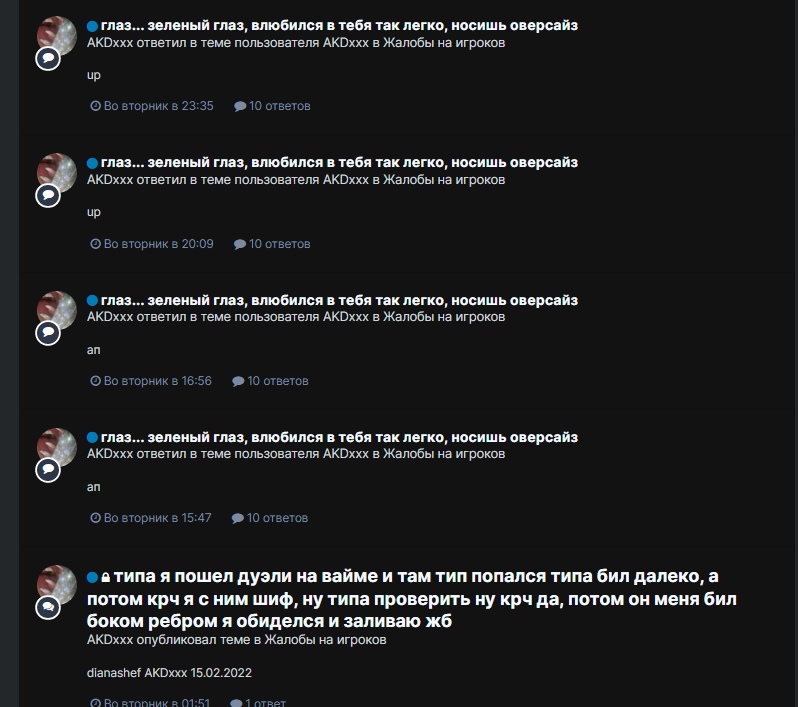
Task: Open the AKDxxx avatar on the 23:35 post
Action: (56, 36)
